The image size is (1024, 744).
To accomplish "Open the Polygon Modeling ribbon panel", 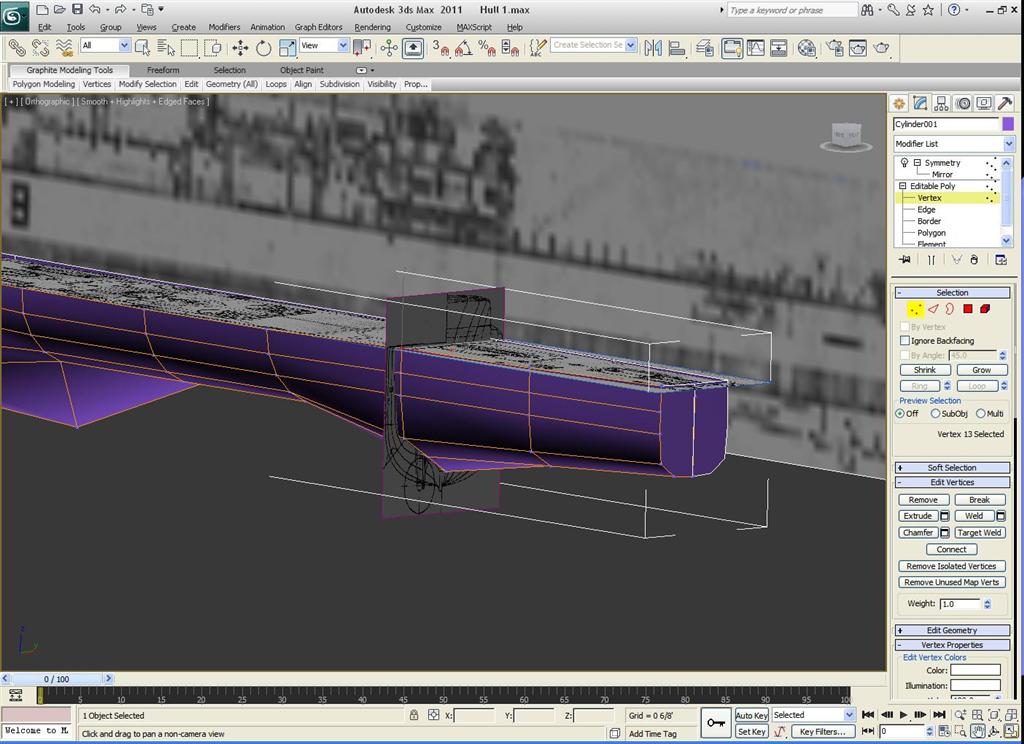I will click(x=44, y=84).
